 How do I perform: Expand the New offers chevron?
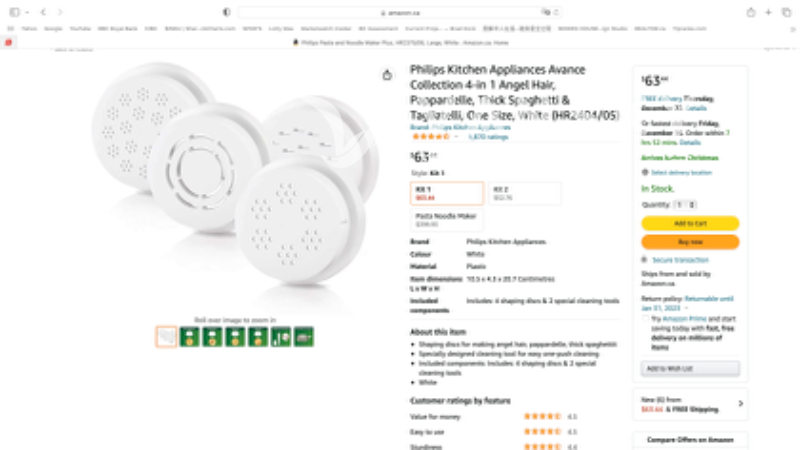pos(741,404)
